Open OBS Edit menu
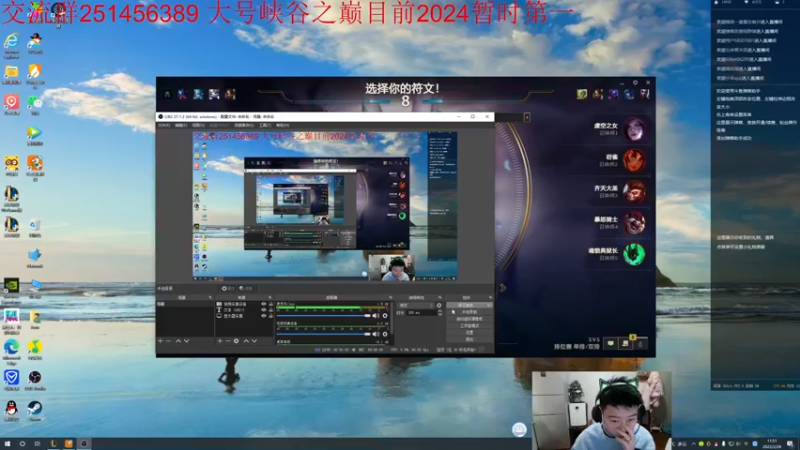Viewport: 800px width, 450px height. coord(181,126)
